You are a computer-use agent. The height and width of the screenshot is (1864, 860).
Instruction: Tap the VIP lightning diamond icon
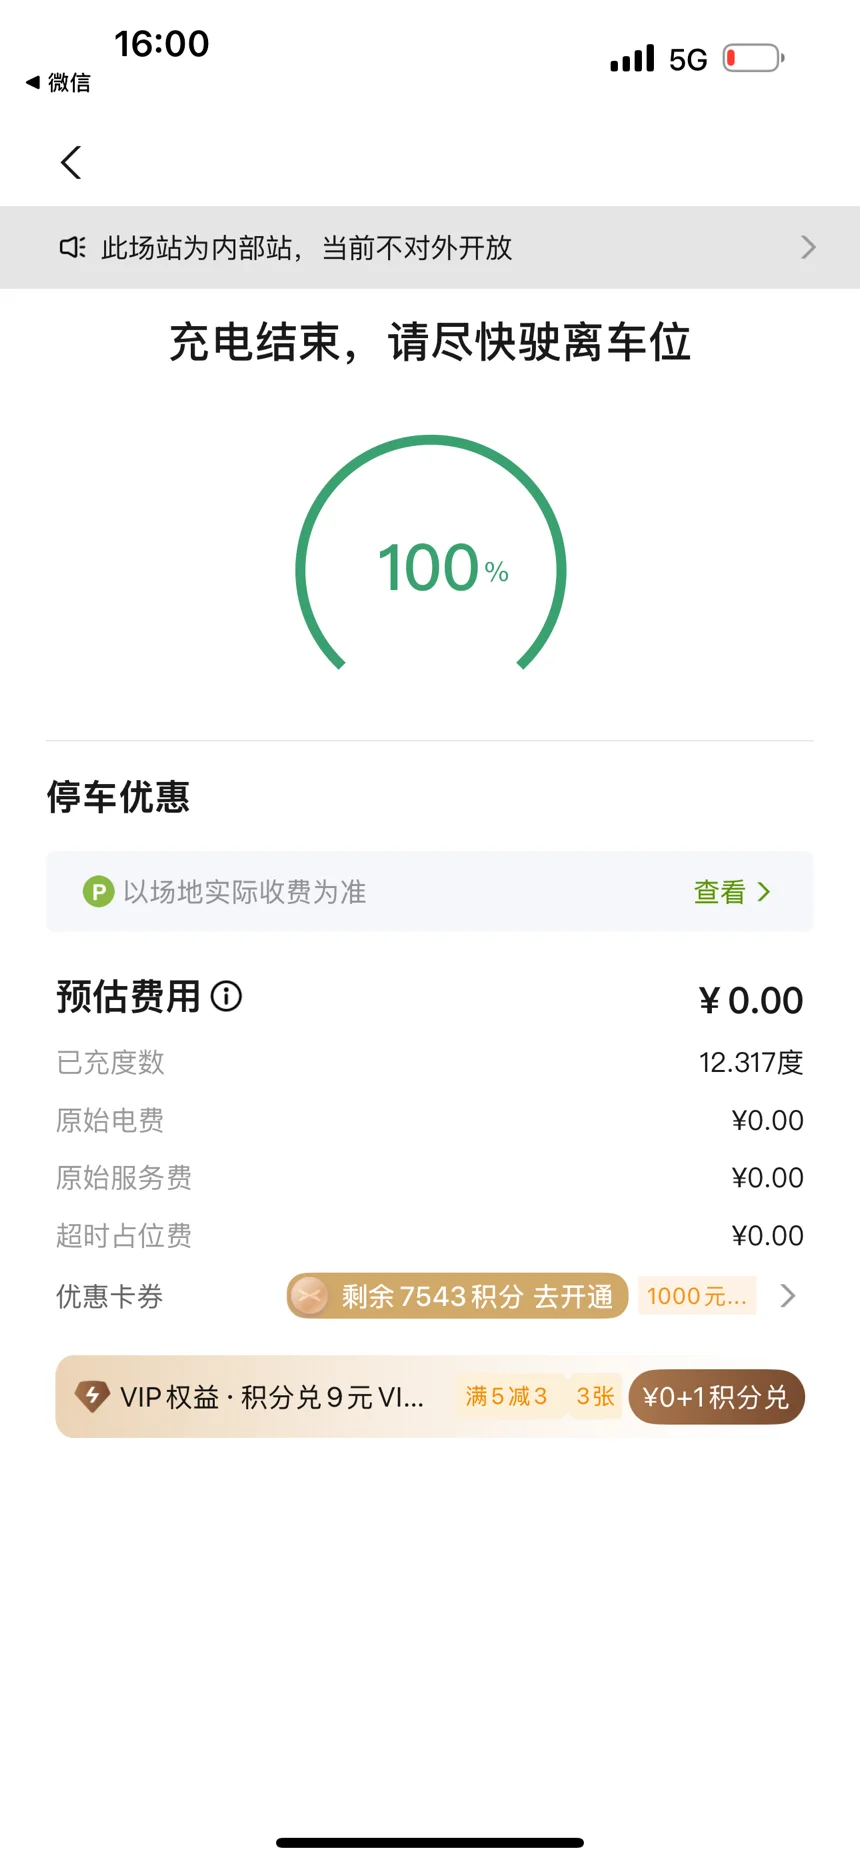point(93,1396)
